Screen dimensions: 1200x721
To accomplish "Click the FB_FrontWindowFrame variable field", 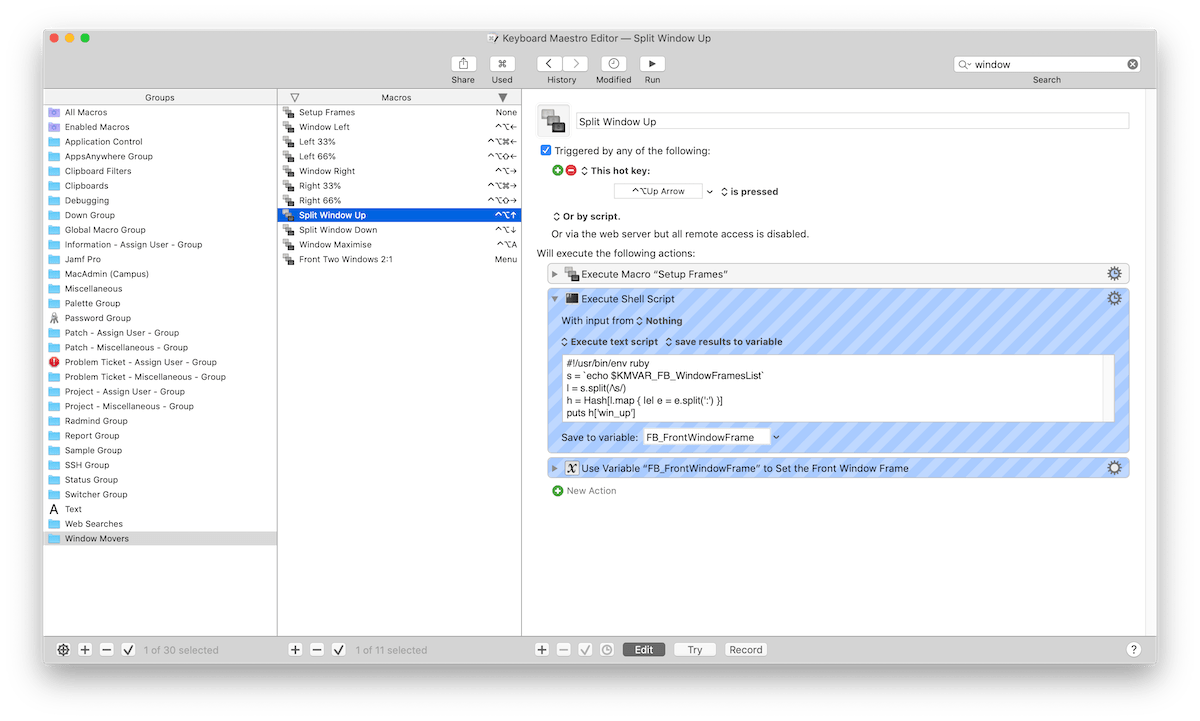I will (706, 437).
